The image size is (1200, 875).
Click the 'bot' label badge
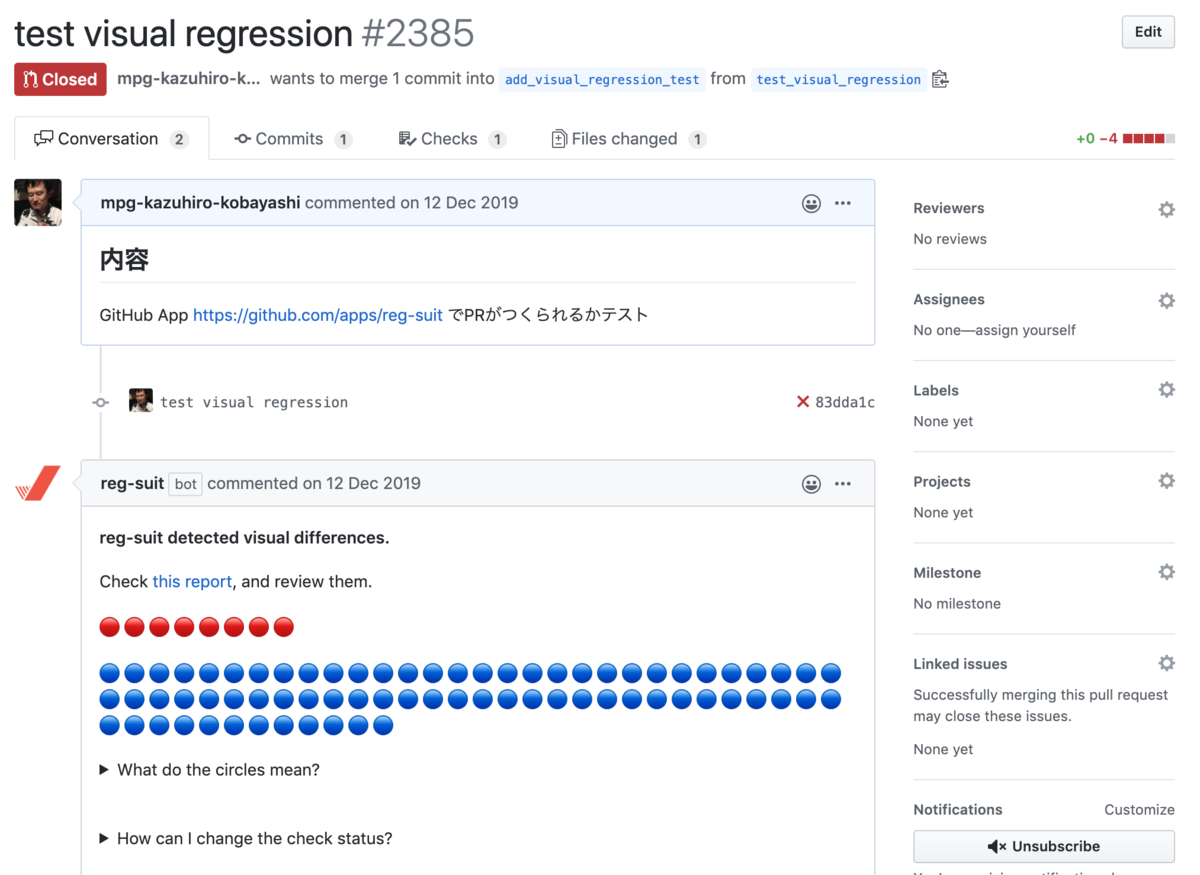[x=186, y=484]
